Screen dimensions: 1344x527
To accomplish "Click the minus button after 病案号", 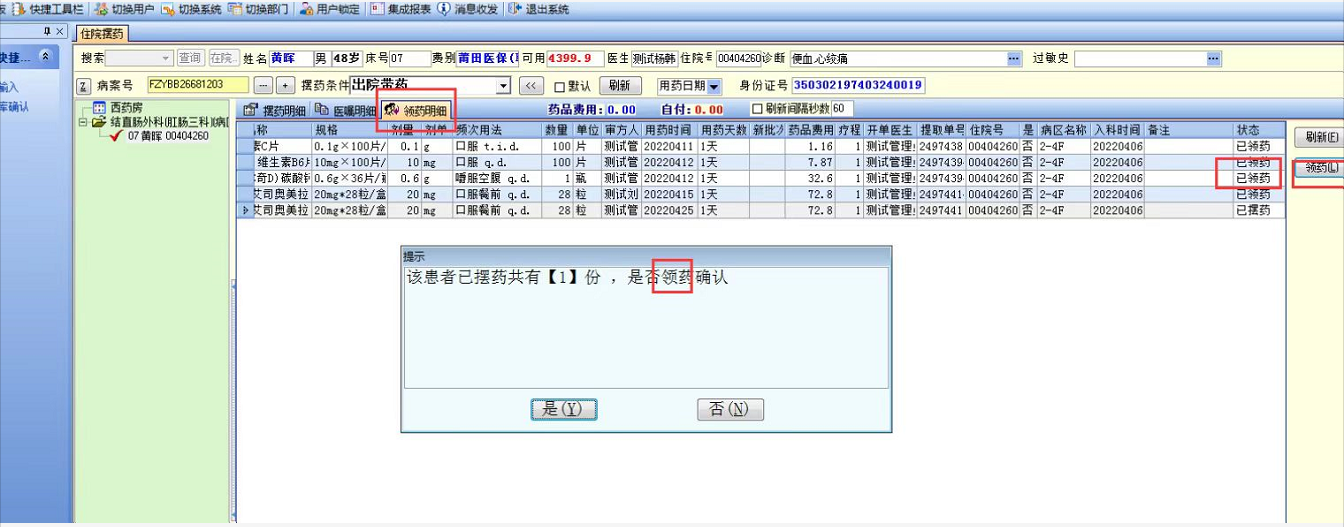I will 263,86.
